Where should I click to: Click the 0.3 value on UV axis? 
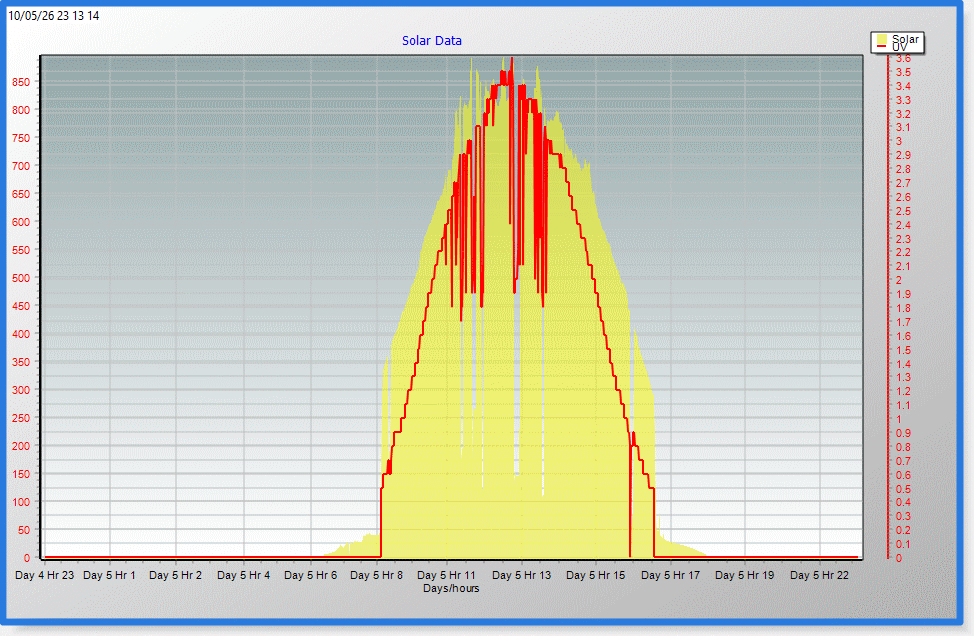point(903,516)
